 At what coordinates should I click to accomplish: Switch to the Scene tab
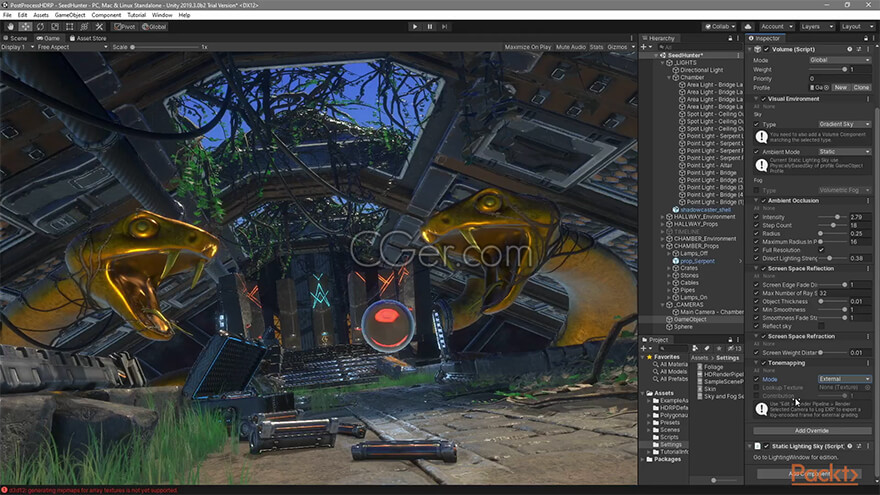(16, 38)
